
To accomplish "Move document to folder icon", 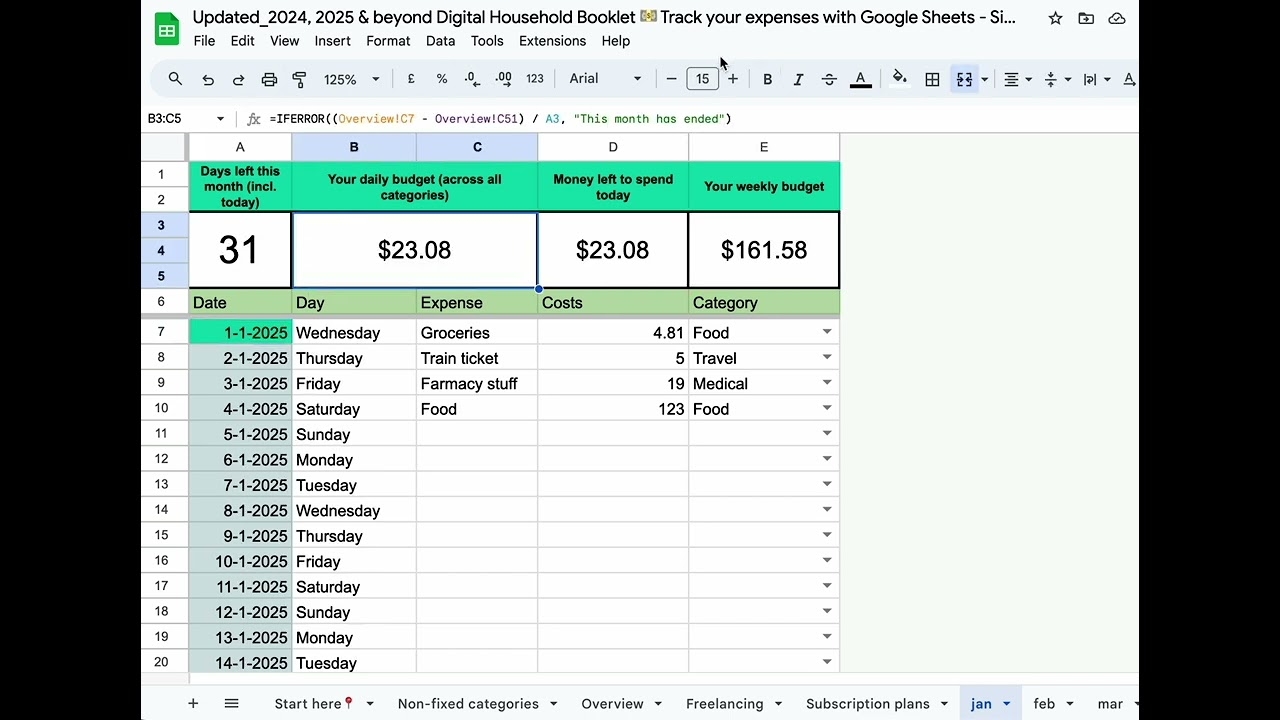I will click(x=1086, y=18).
